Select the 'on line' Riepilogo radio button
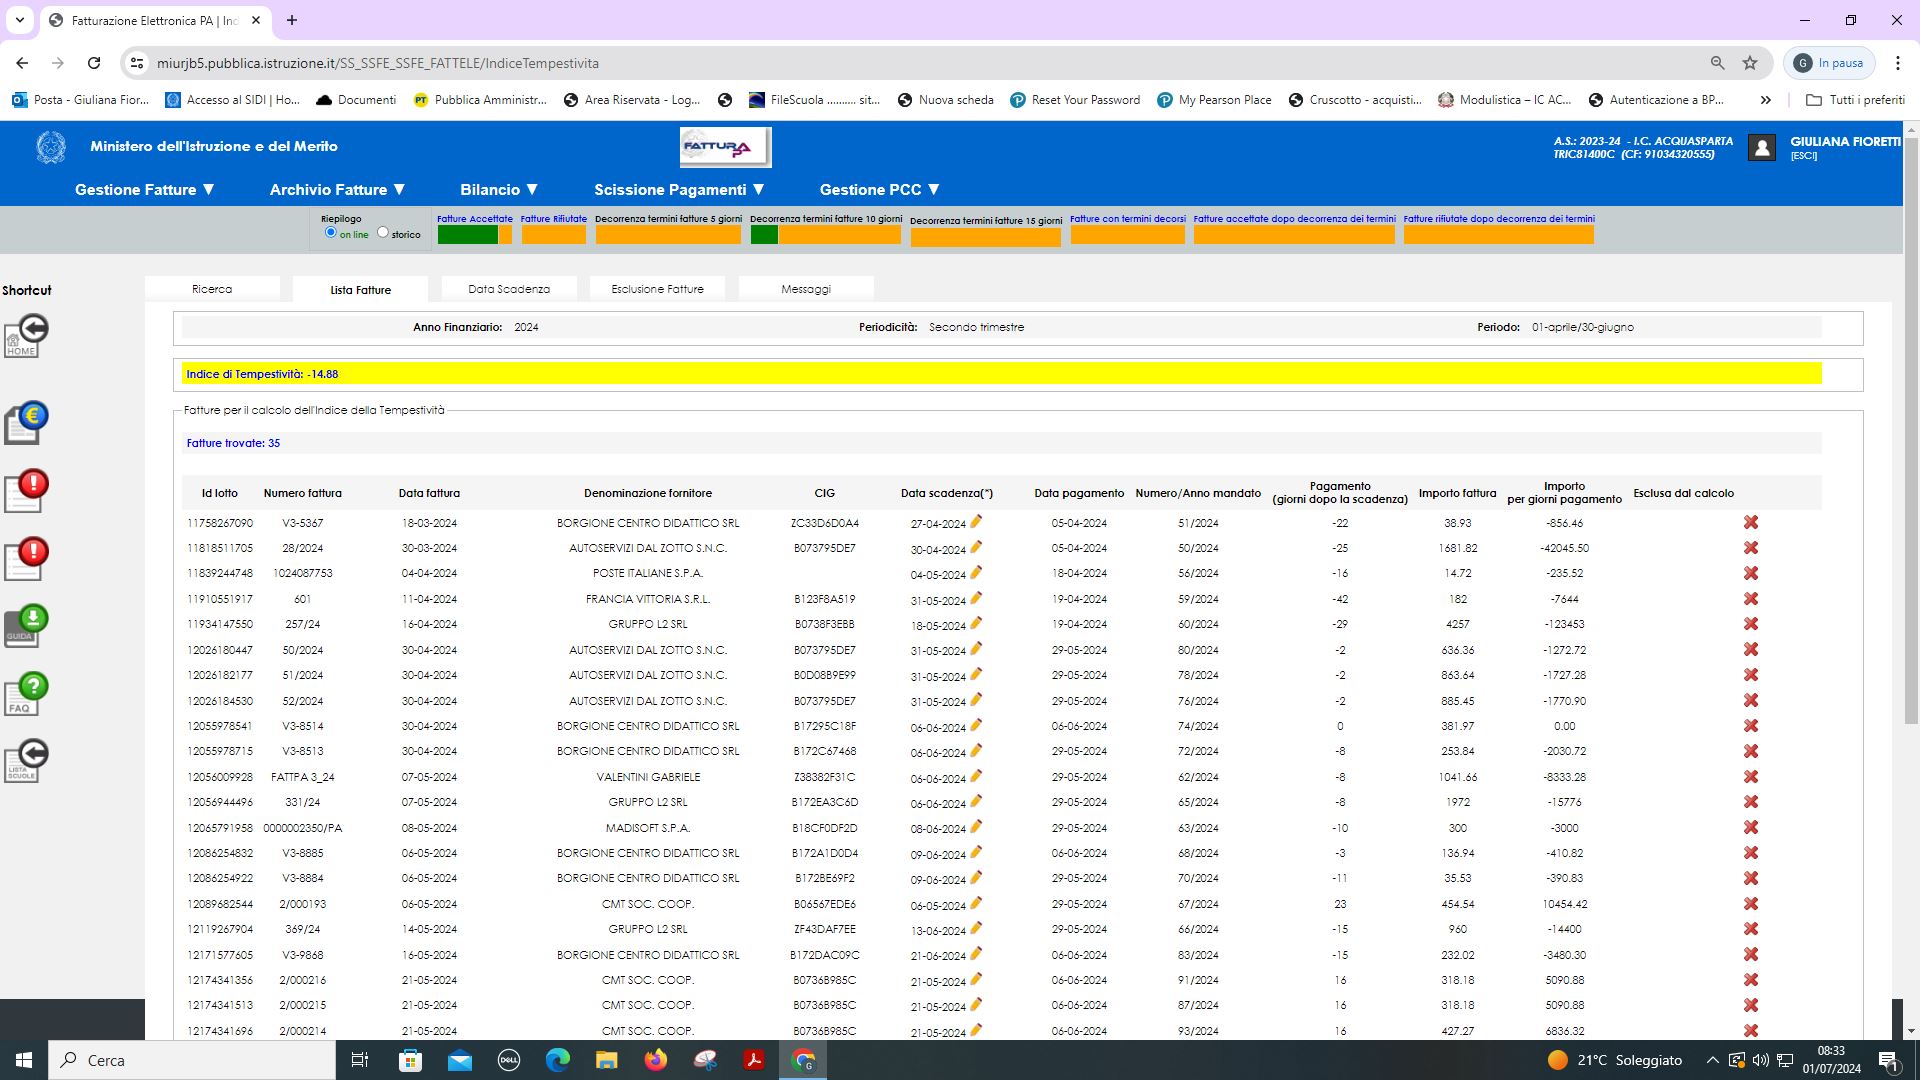Screen dimensions: 1920x1080 click(x=331, y=232)
